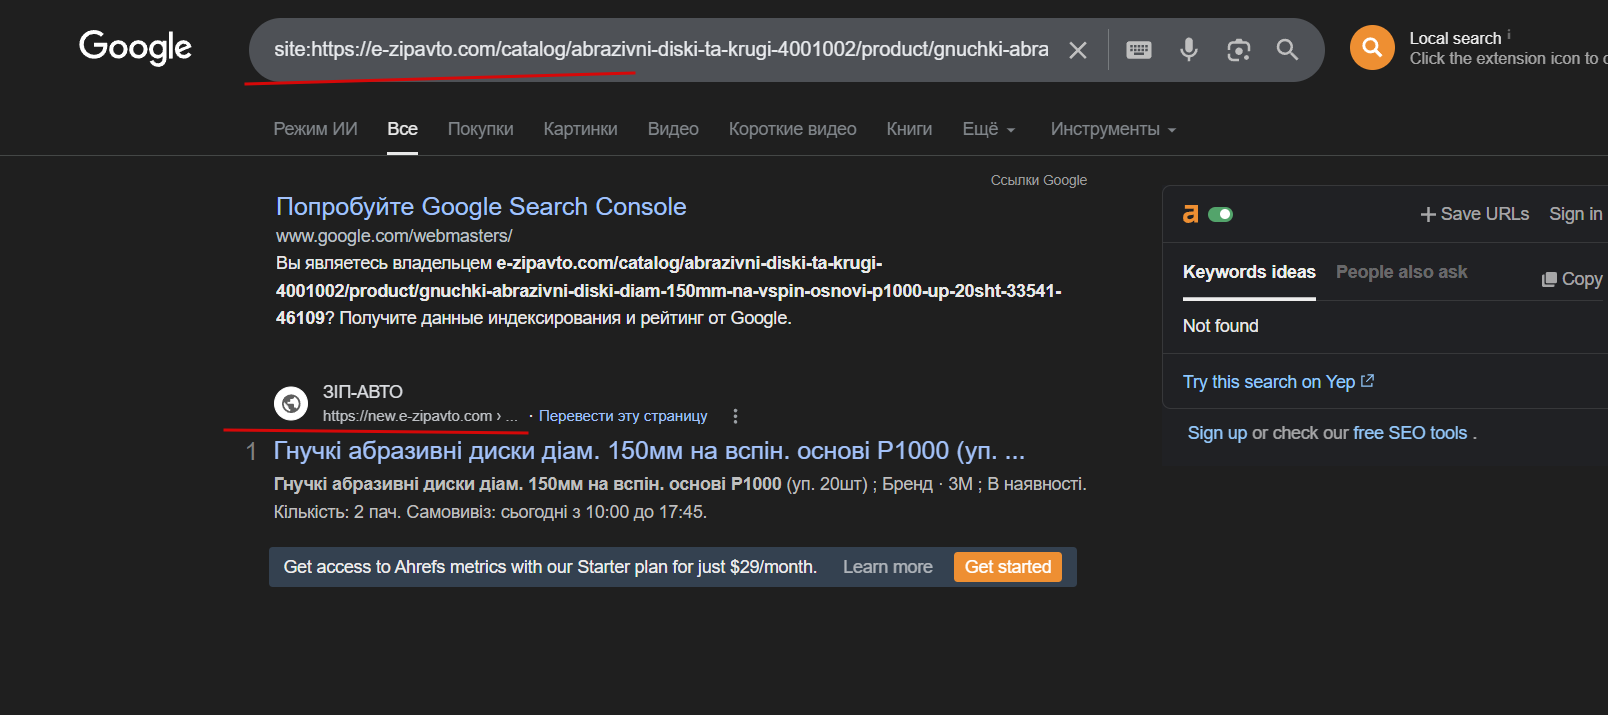Viewport: 1608px width, 715px height.
Task: Click the ЗІП-АВТО site name
Action: [362, 392]
